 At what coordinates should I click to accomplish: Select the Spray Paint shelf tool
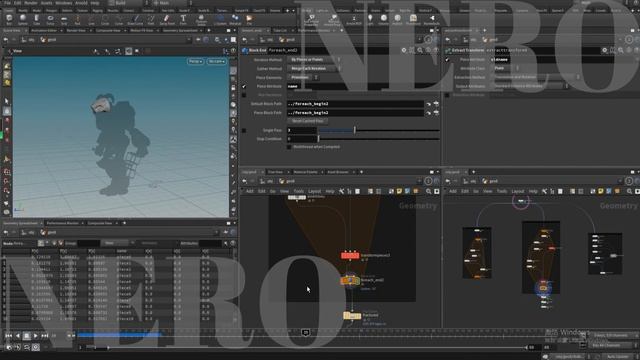point(167,19)
